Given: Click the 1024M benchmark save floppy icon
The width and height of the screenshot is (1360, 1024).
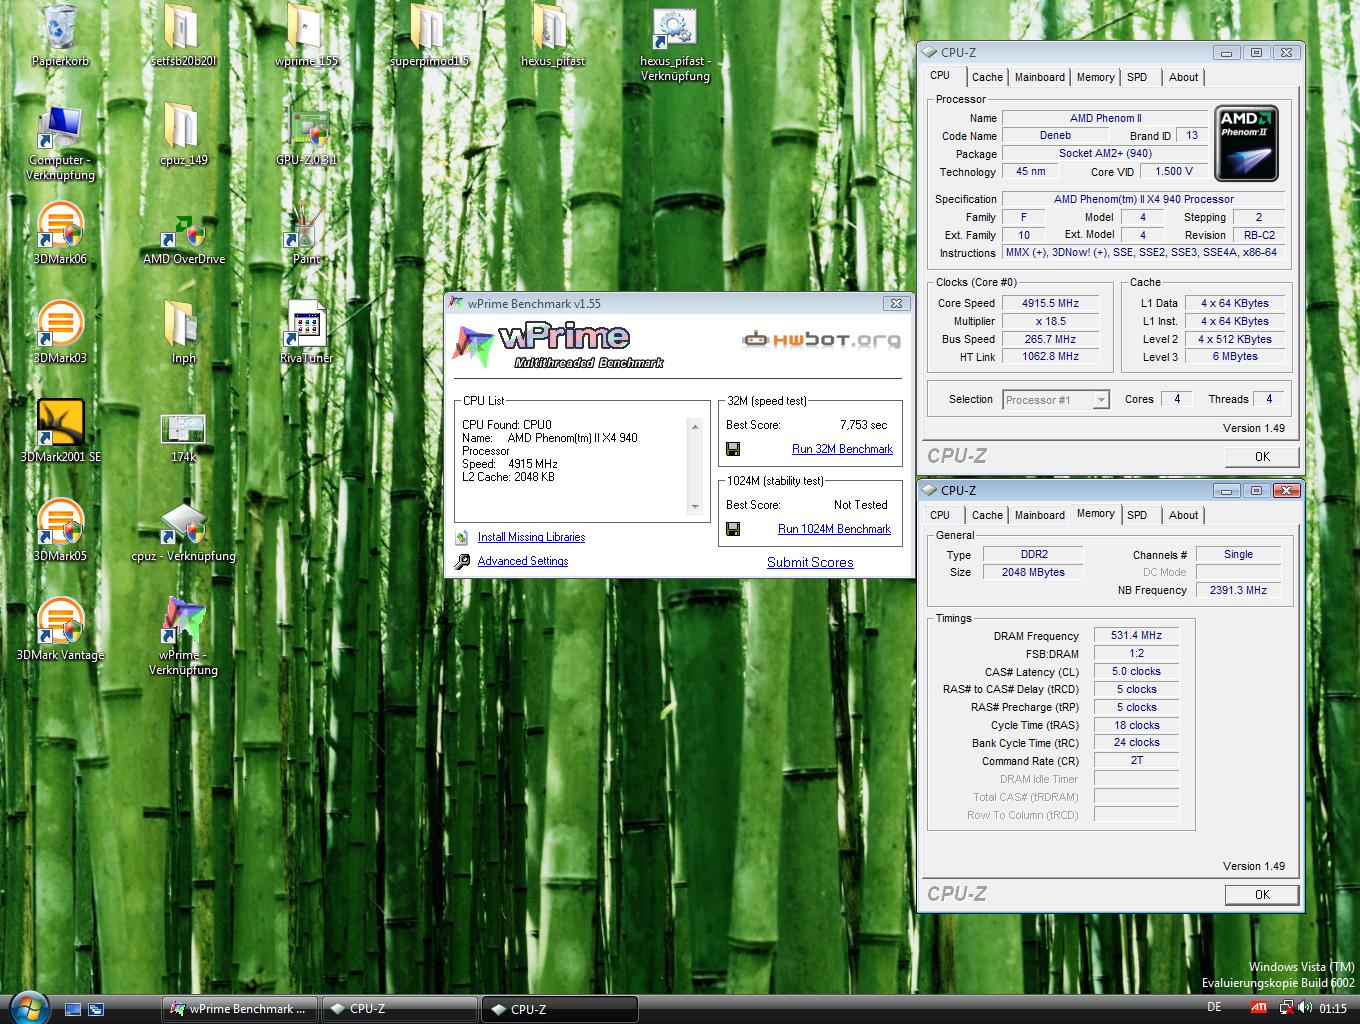Looking at the screenshot, I should (x=733, y=529).
